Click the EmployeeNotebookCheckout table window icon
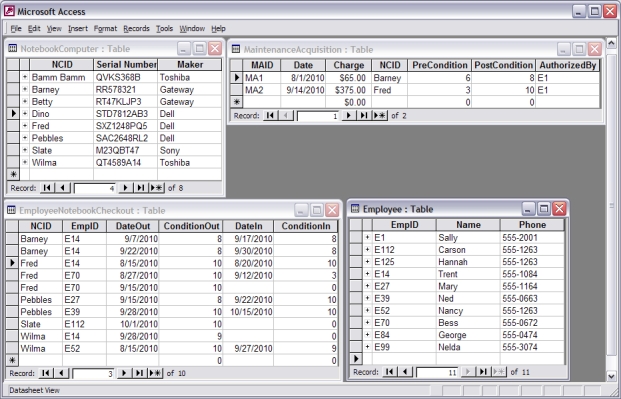The width and height of the screenshot is (621, 399). [11, 210]
